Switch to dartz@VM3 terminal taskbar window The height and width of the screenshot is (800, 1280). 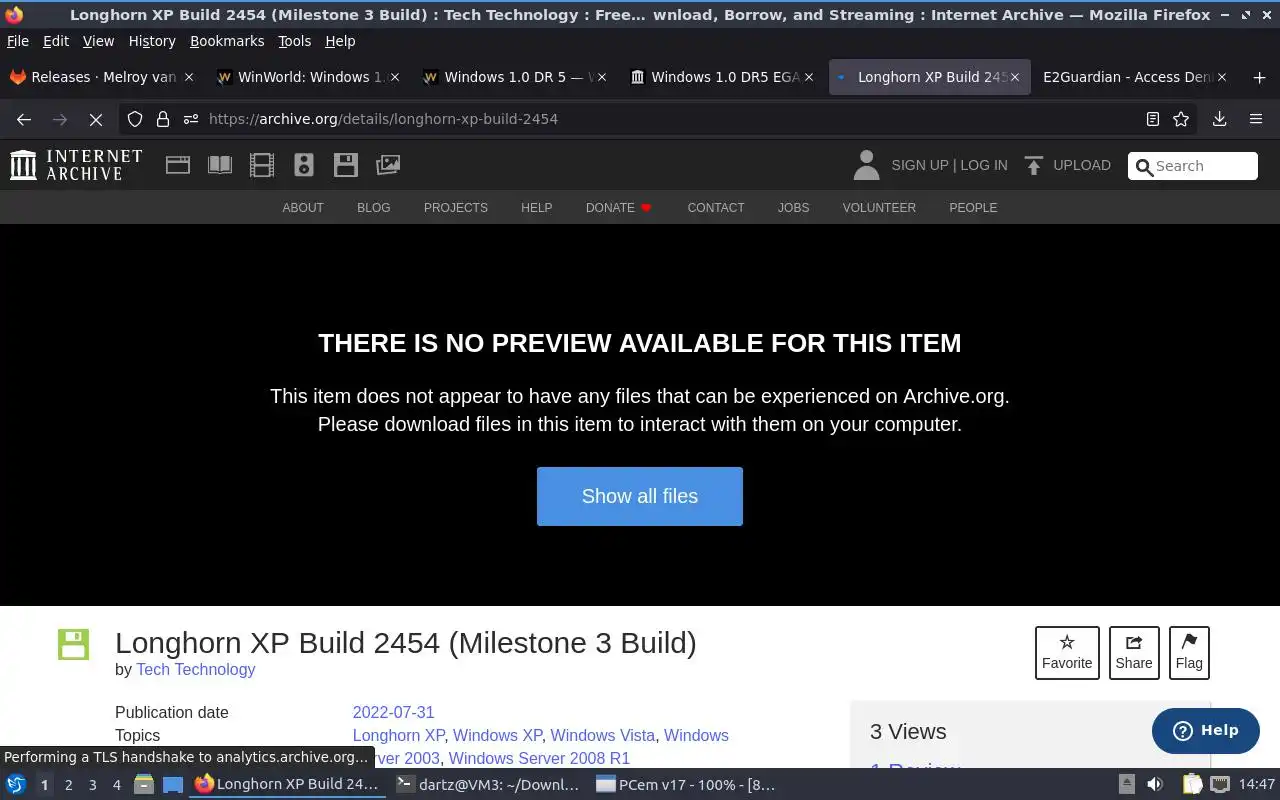tap(488, 784)
